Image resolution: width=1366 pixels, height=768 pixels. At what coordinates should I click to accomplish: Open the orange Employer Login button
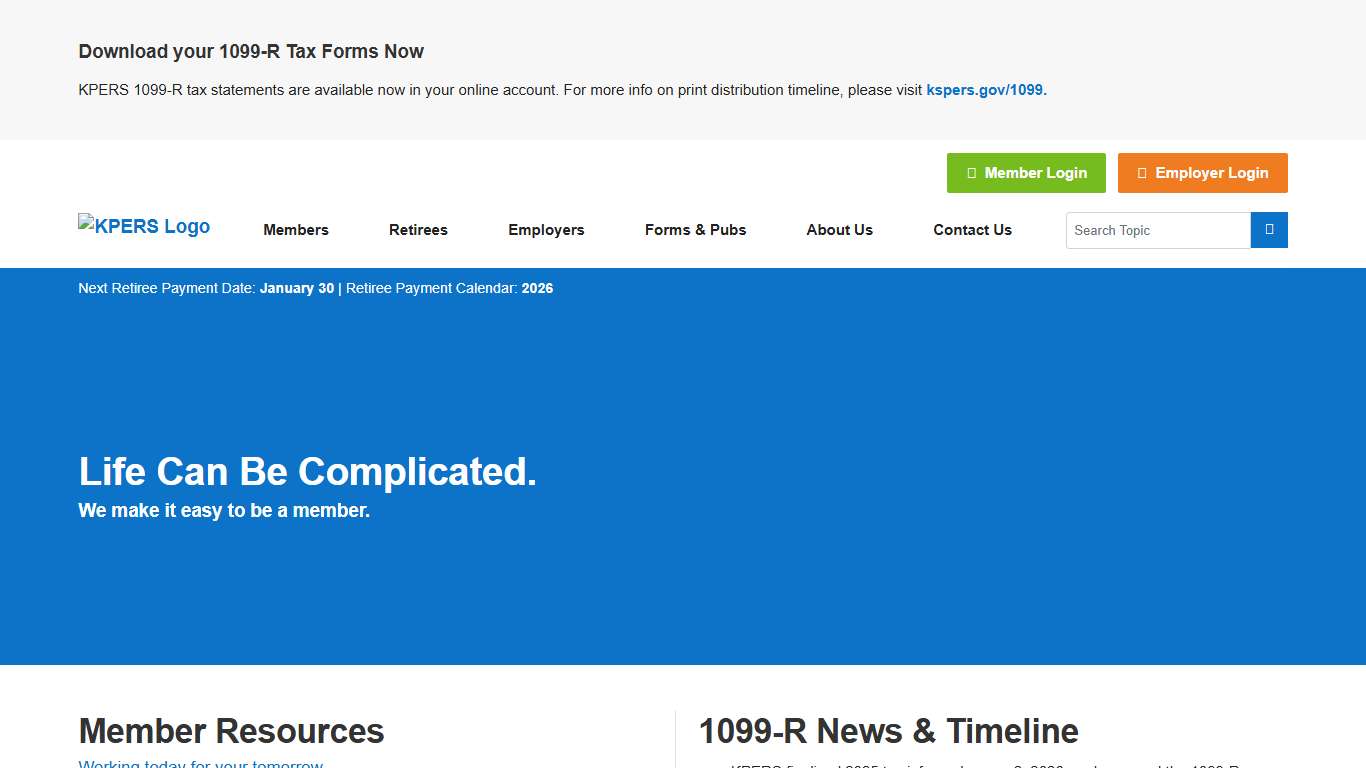(1202, 173)
